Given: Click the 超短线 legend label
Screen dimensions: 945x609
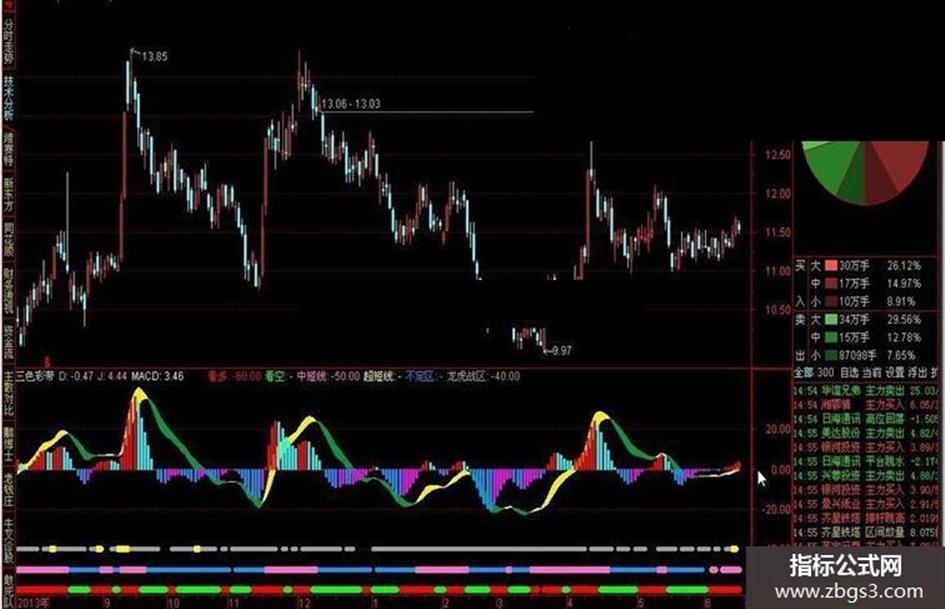Looking at the screenshot, I should (x=377, y=376).
